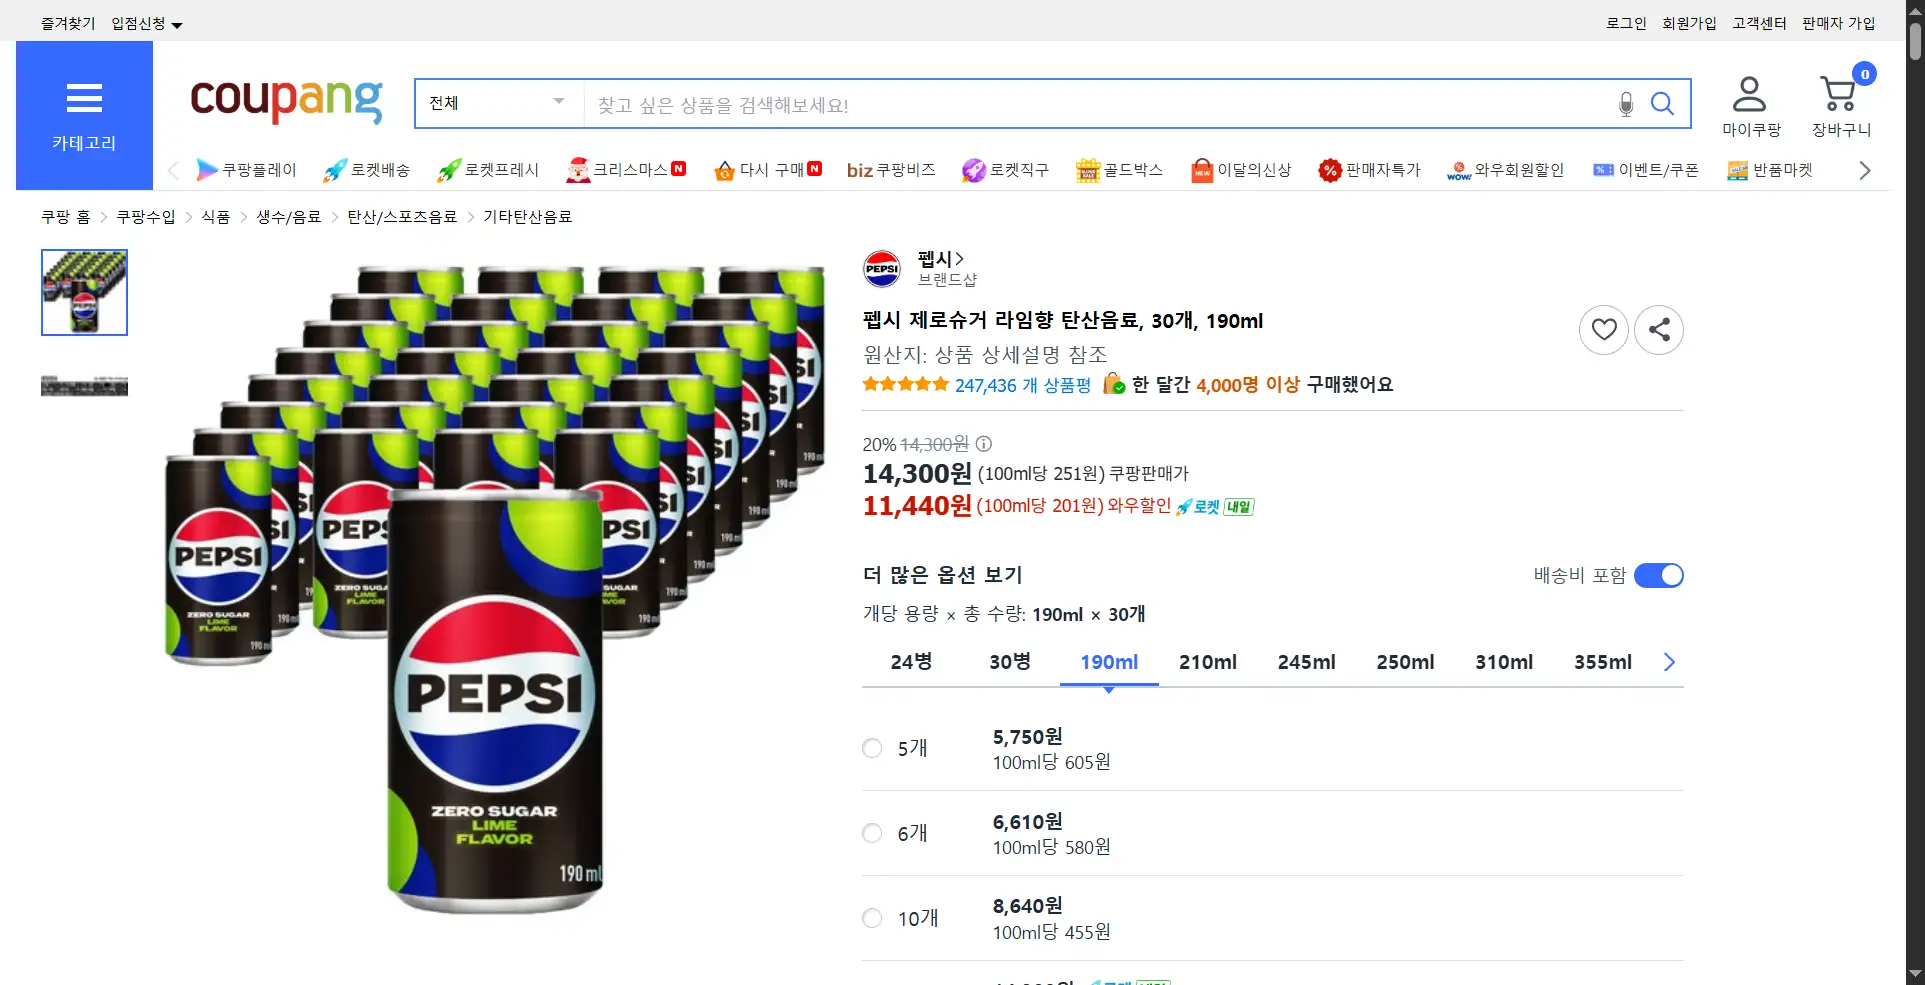Click the magnifier search icon
1925x985 pixels.
[x=1662, y=104]
